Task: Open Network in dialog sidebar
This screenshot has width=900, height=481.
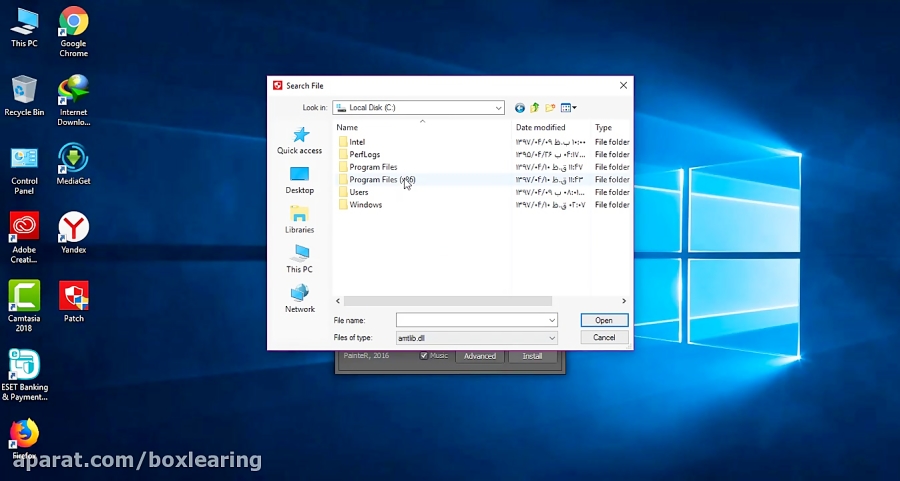Action: point(300,300)
